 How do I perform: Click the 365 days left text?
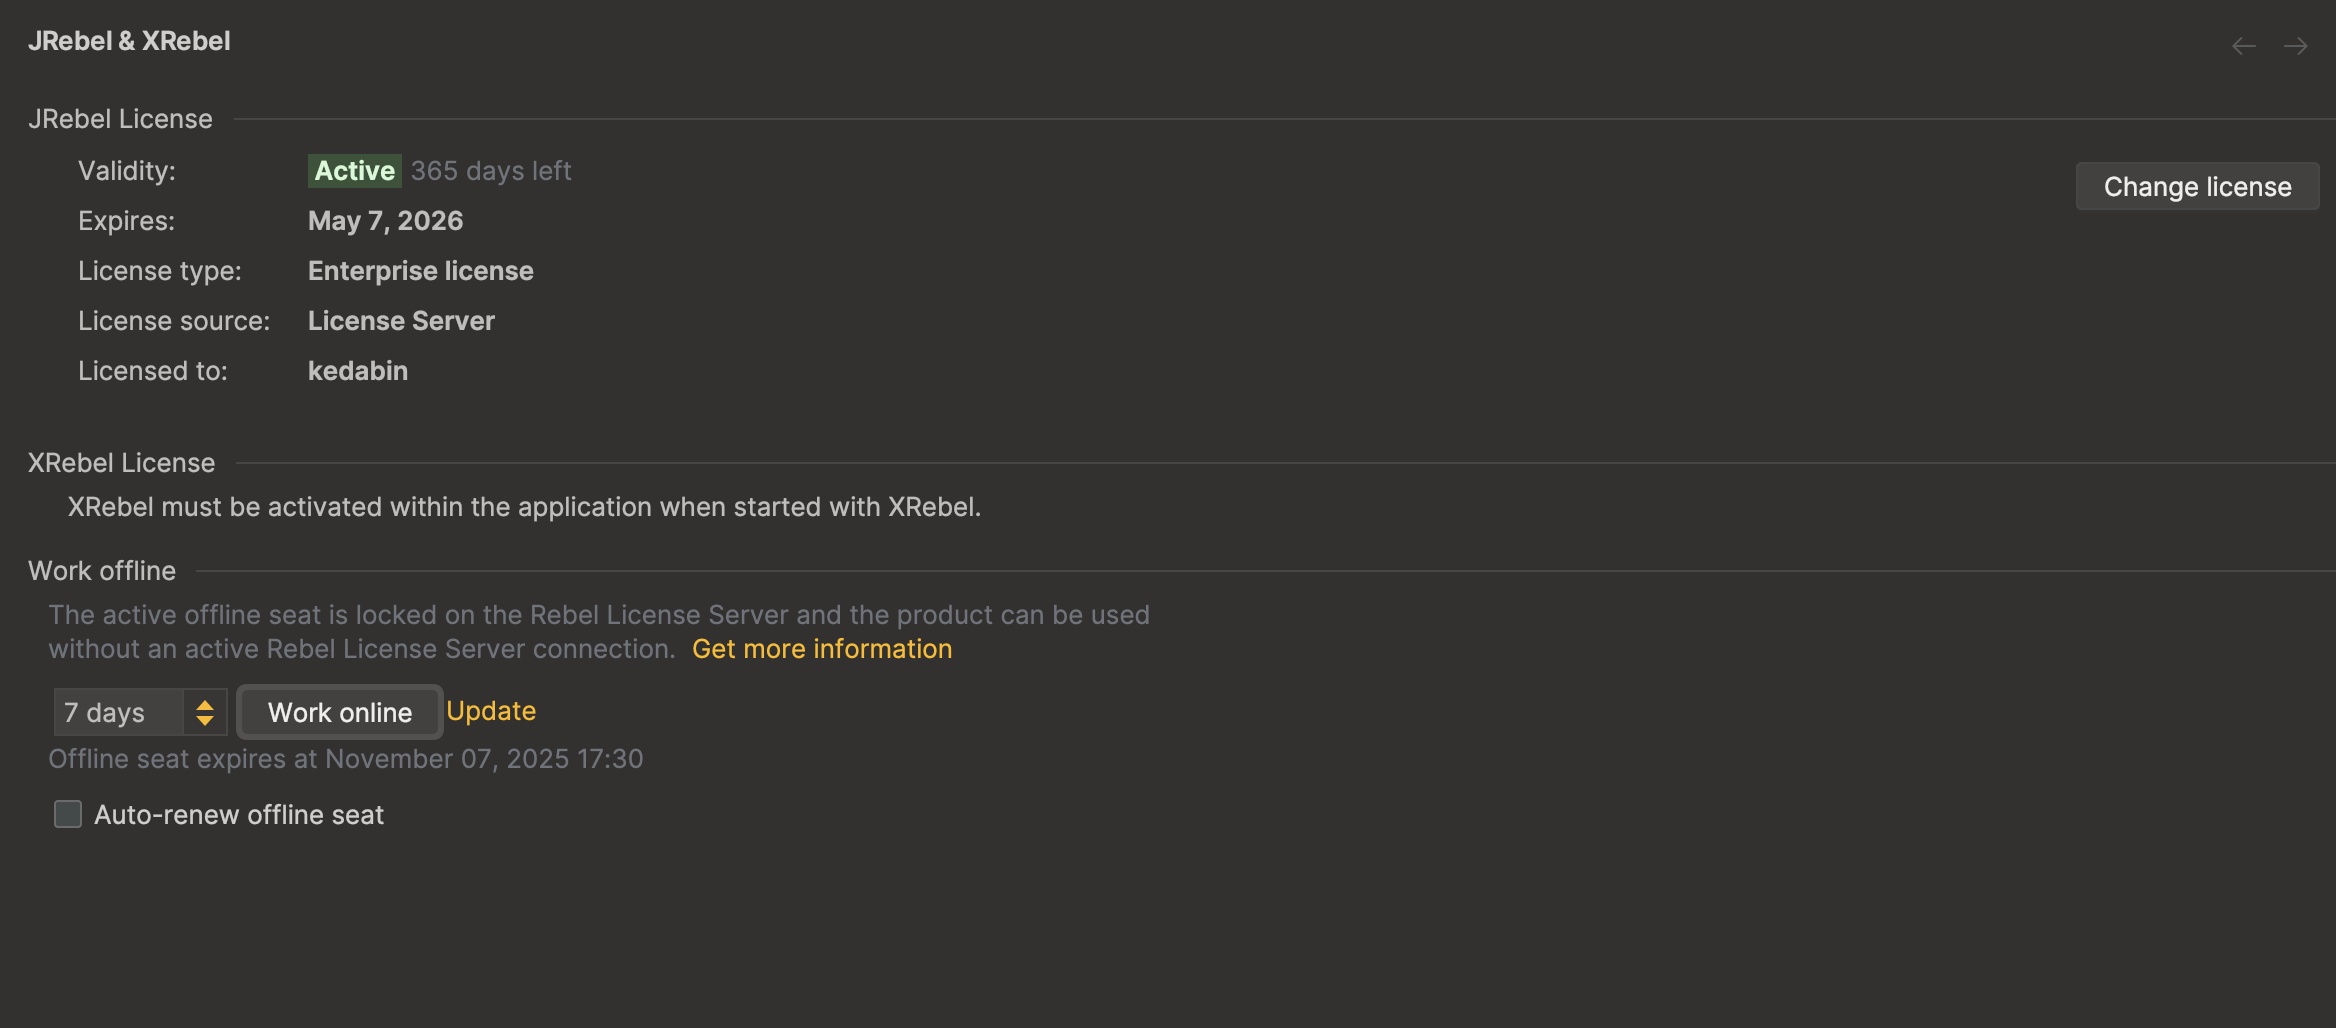tap(491, 171)
